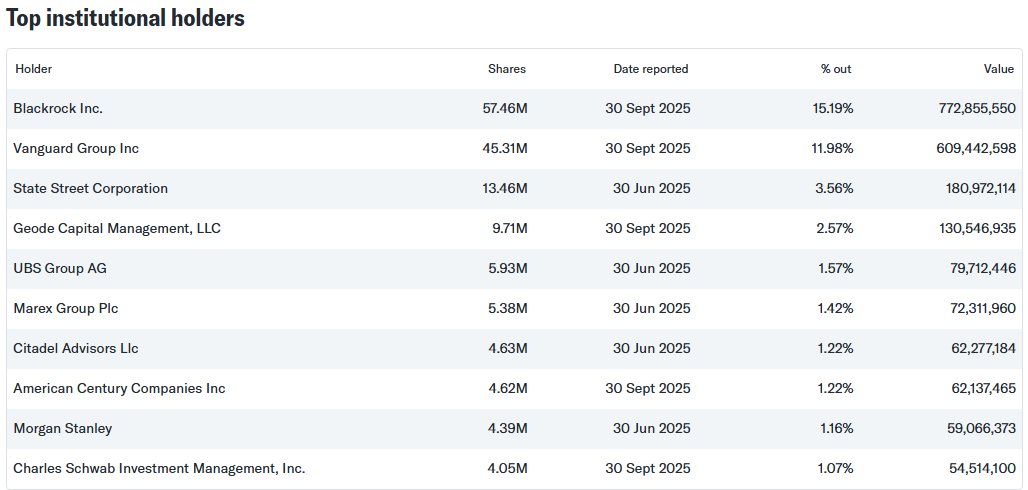Viewport: 1028px width, 490px height.
Task: Click the 9.71M shares value
Action: (x=508, y=229)
